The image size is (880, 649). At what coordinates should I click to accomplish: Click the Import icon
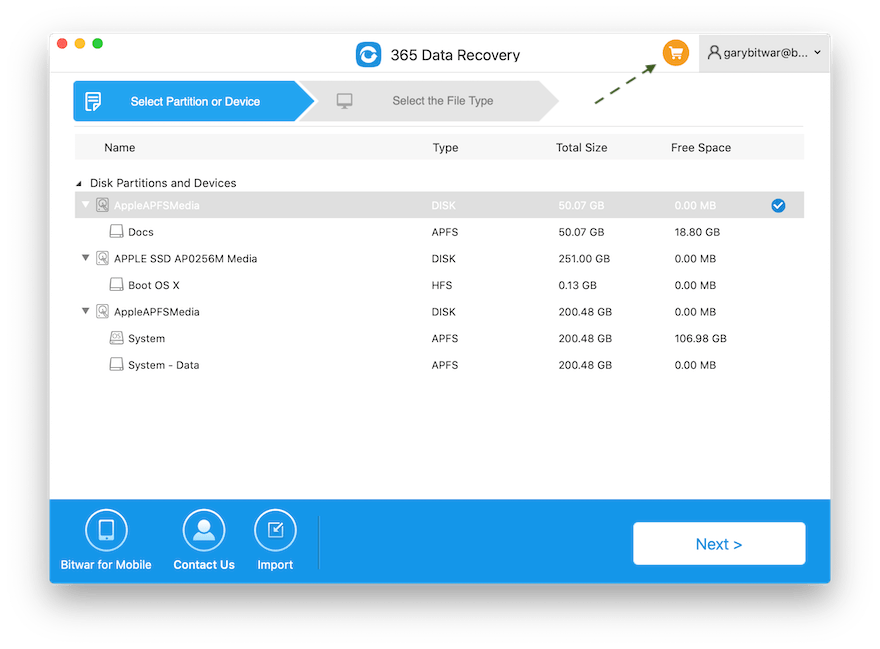(275, 530)
